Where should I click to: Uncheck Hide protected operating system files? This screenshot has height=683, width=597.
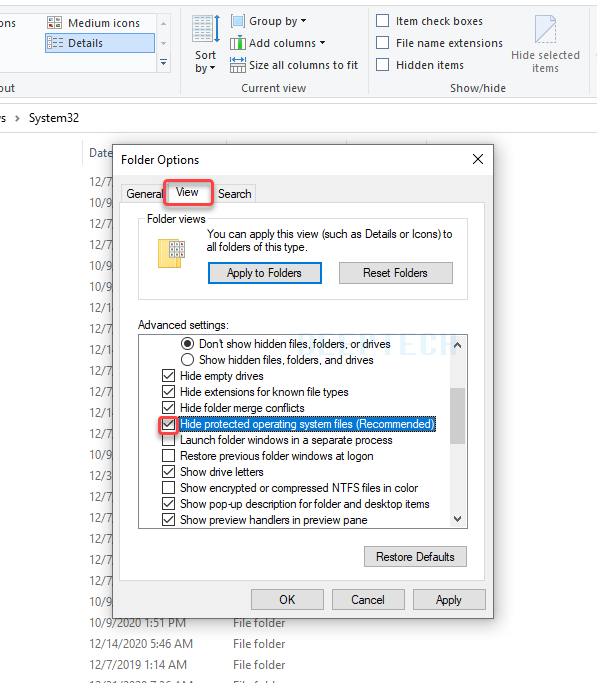click(169, 424)
